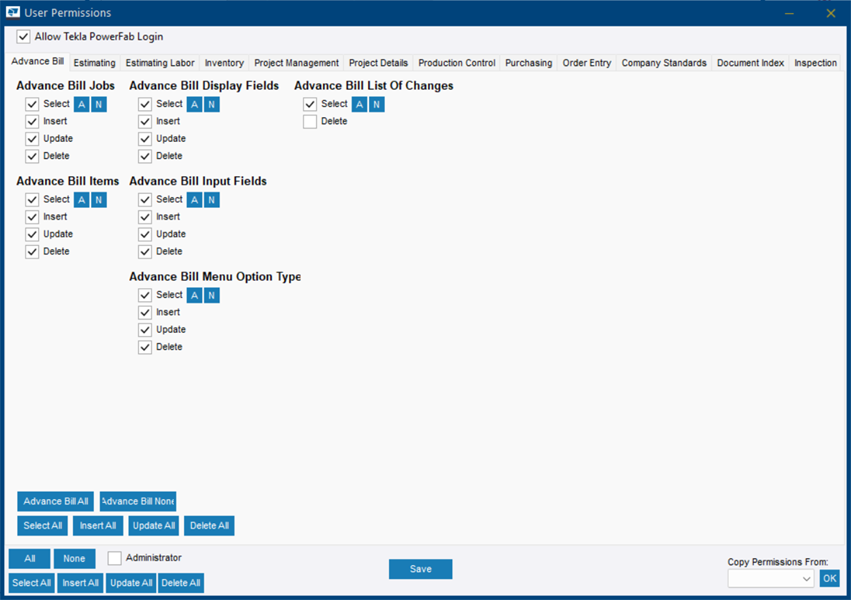Screen dimensions: 851x600
Task: Uncheck Delete under Advance Bill Items
Action: (32, 252)
